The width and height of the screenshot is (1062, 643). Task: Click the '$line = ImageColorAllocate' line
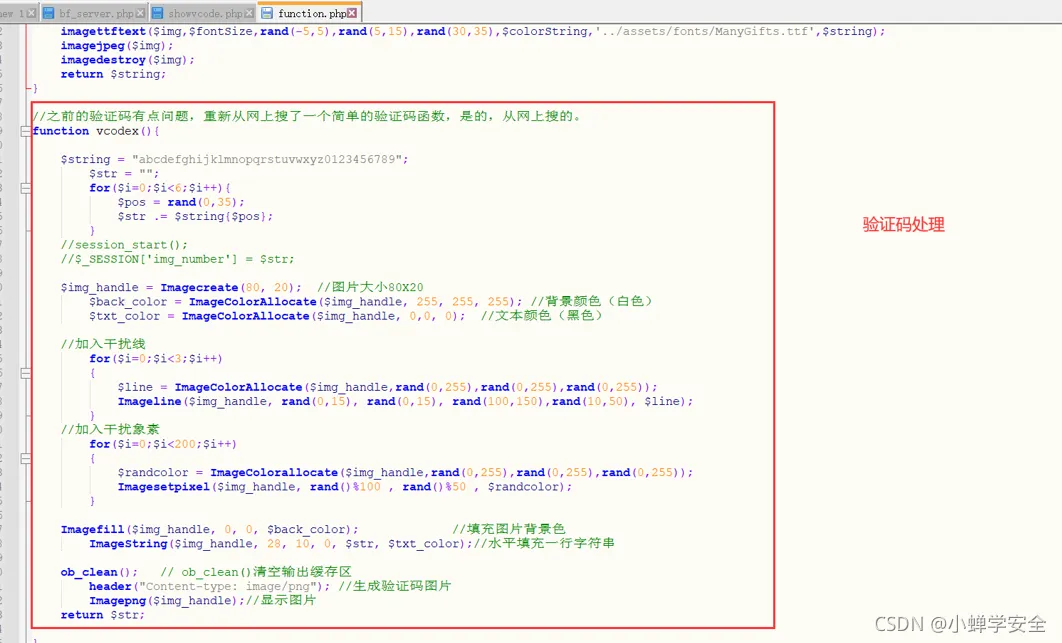pyautogui.click(x=387, y=387)
